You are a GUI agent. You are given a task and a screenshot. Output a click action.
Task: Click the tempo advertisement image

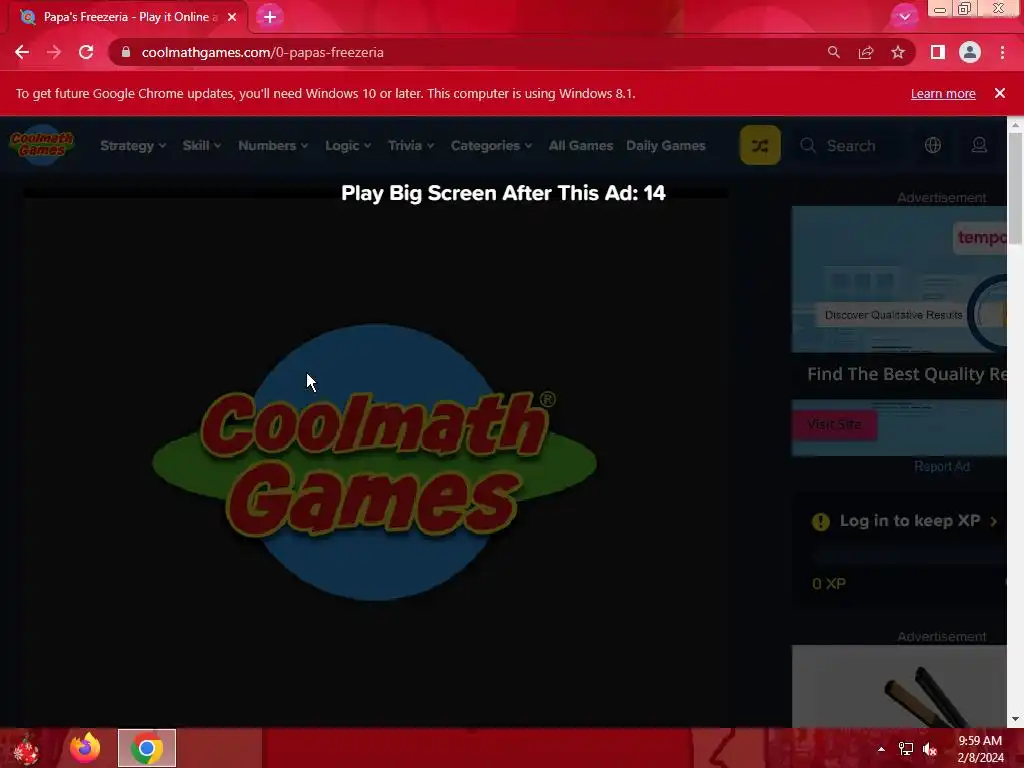(x=899, y=280)
